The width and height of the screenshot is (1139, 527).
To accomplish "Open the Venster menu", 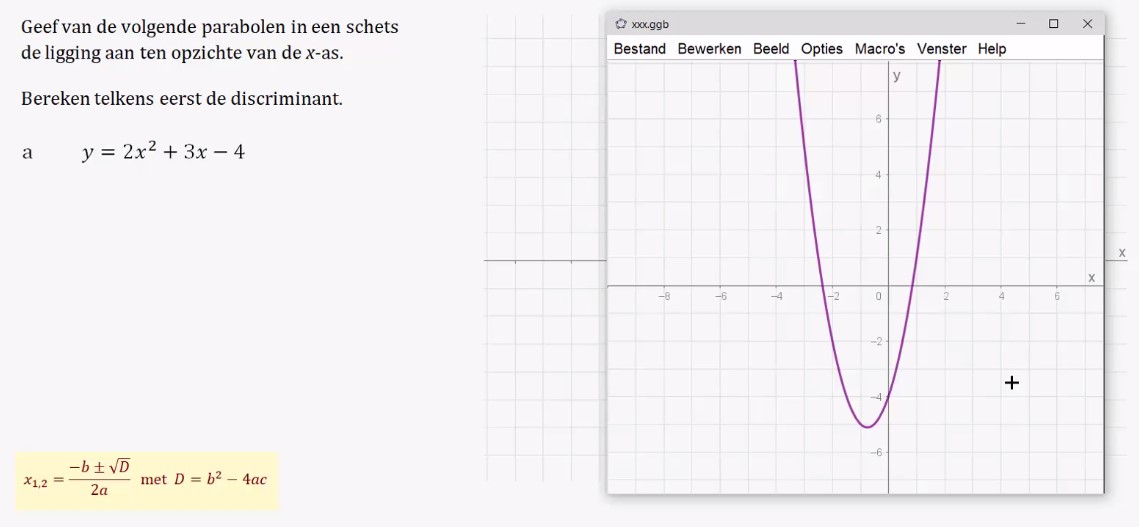I will (941, 49).
